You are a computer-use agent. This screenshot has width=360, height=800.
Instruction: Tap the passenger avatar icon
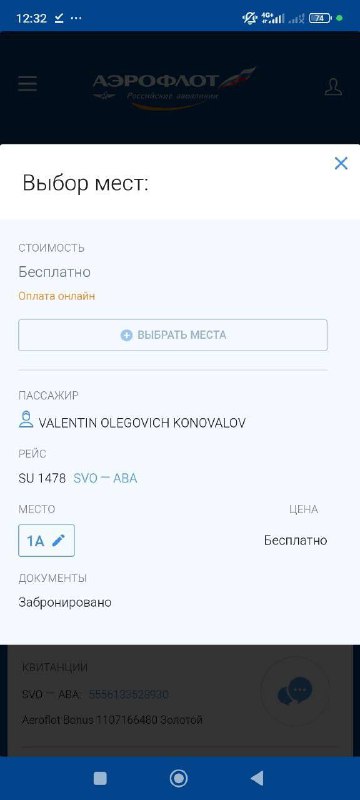pos(26,420)
